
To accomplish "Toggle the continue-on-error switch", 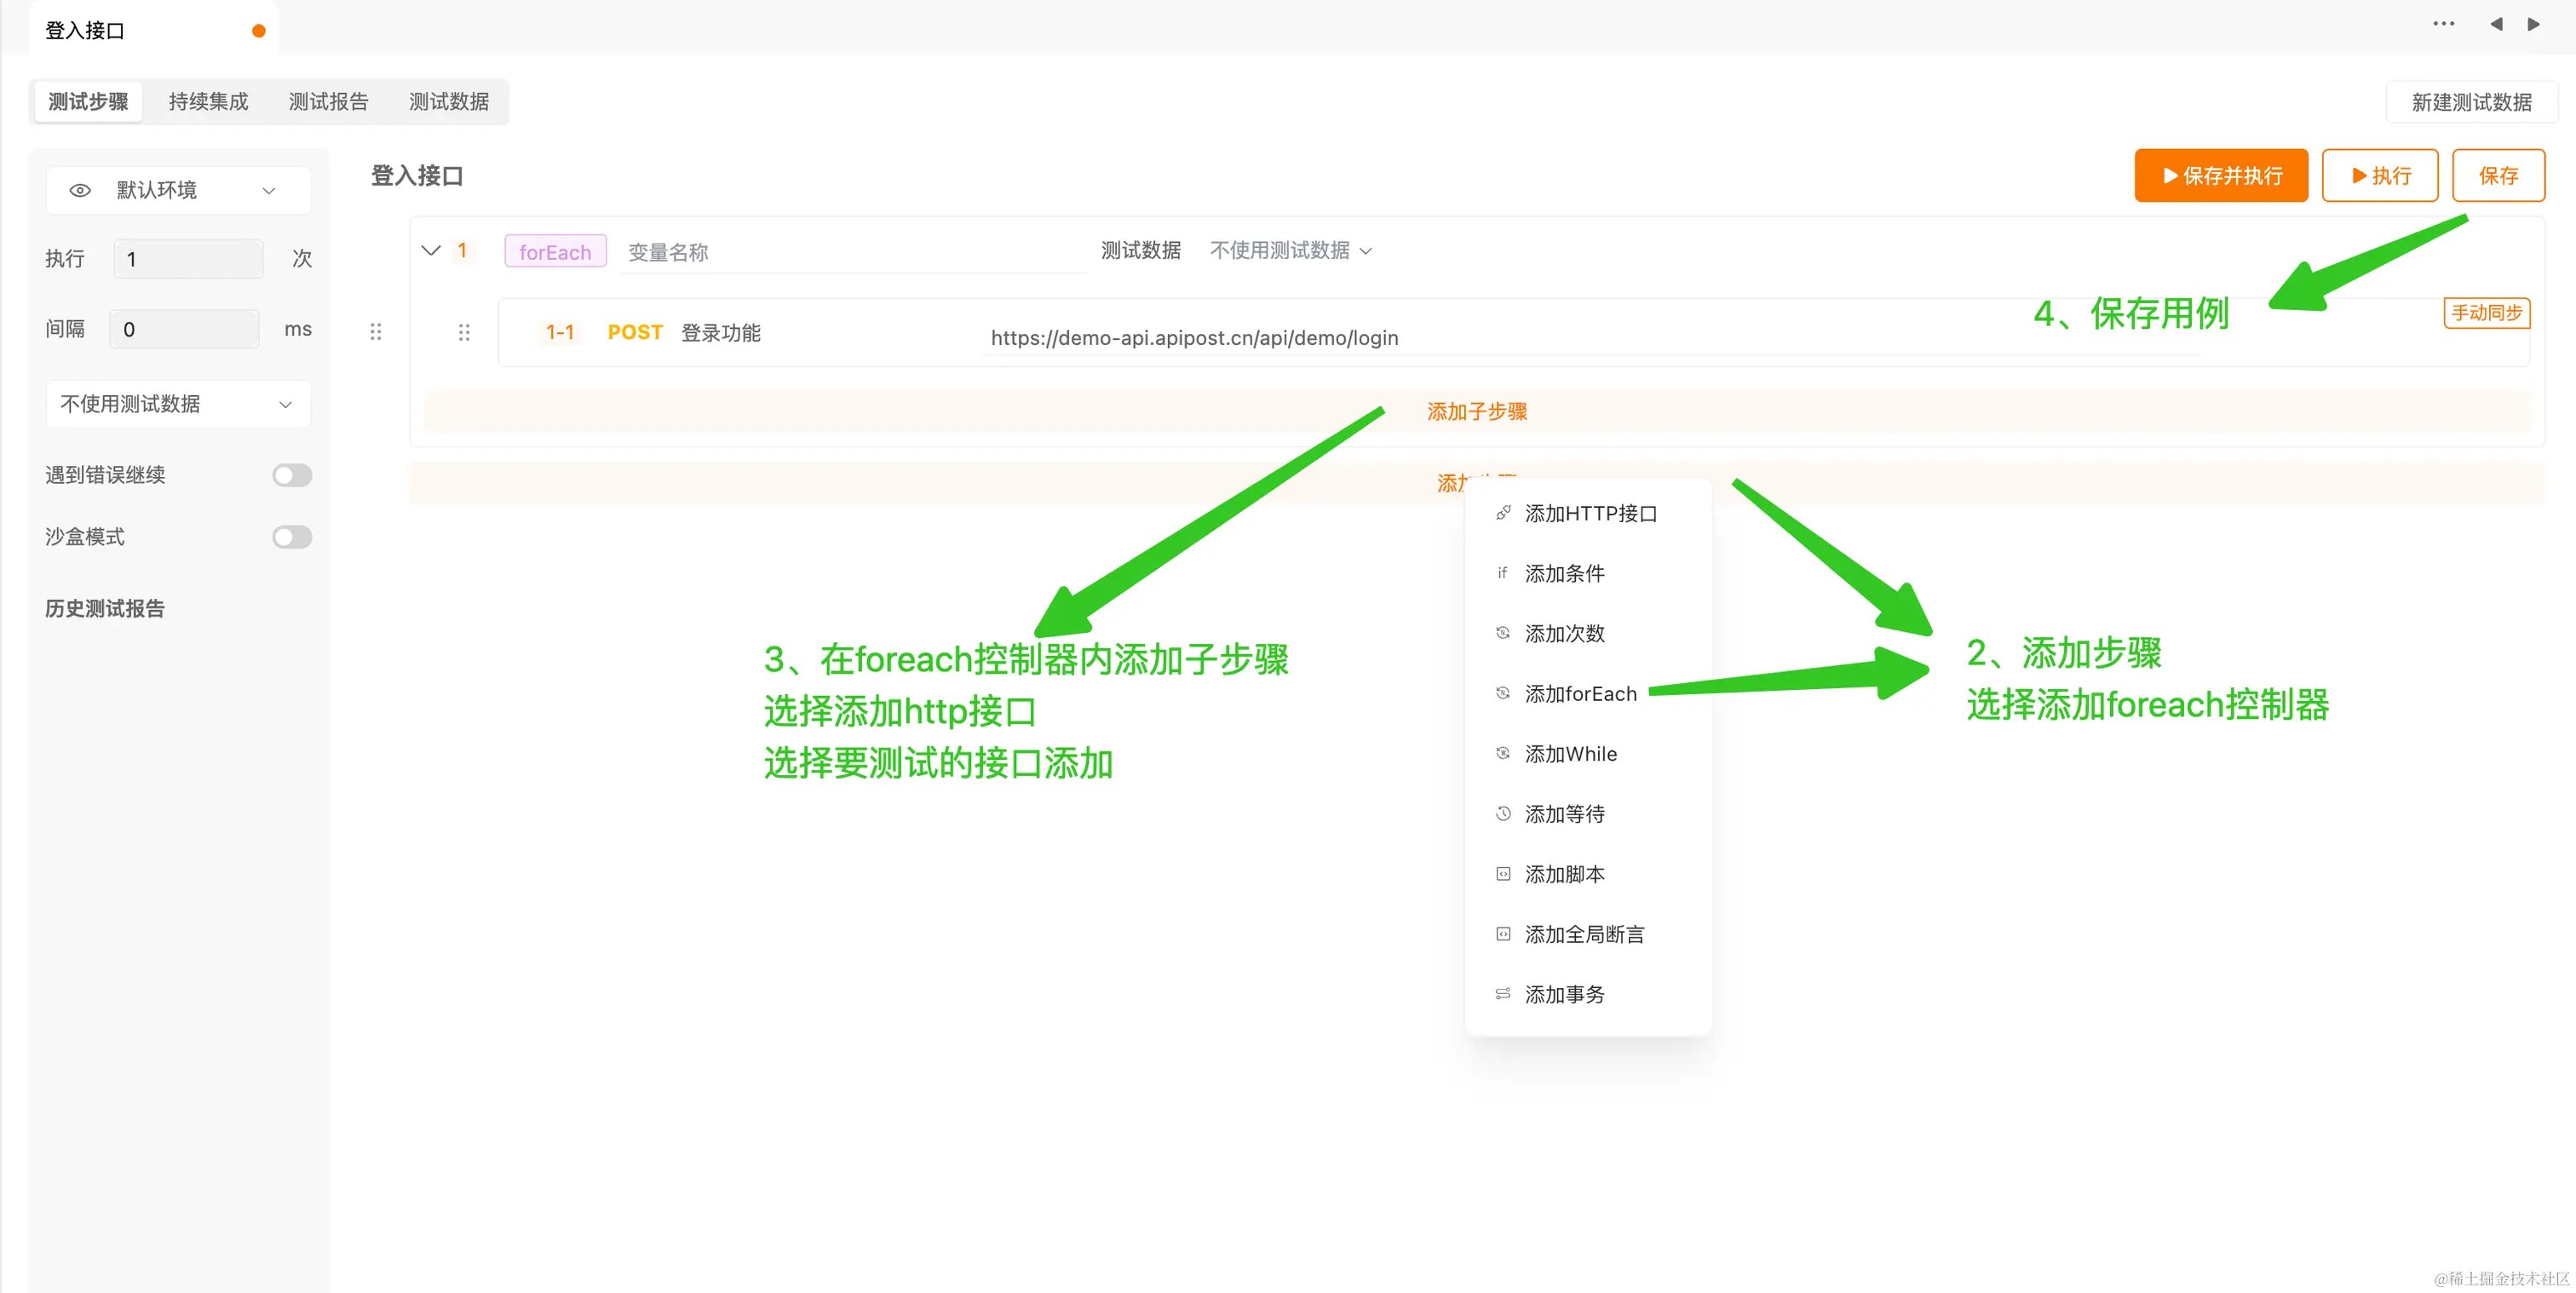I will tap(292, 475).
